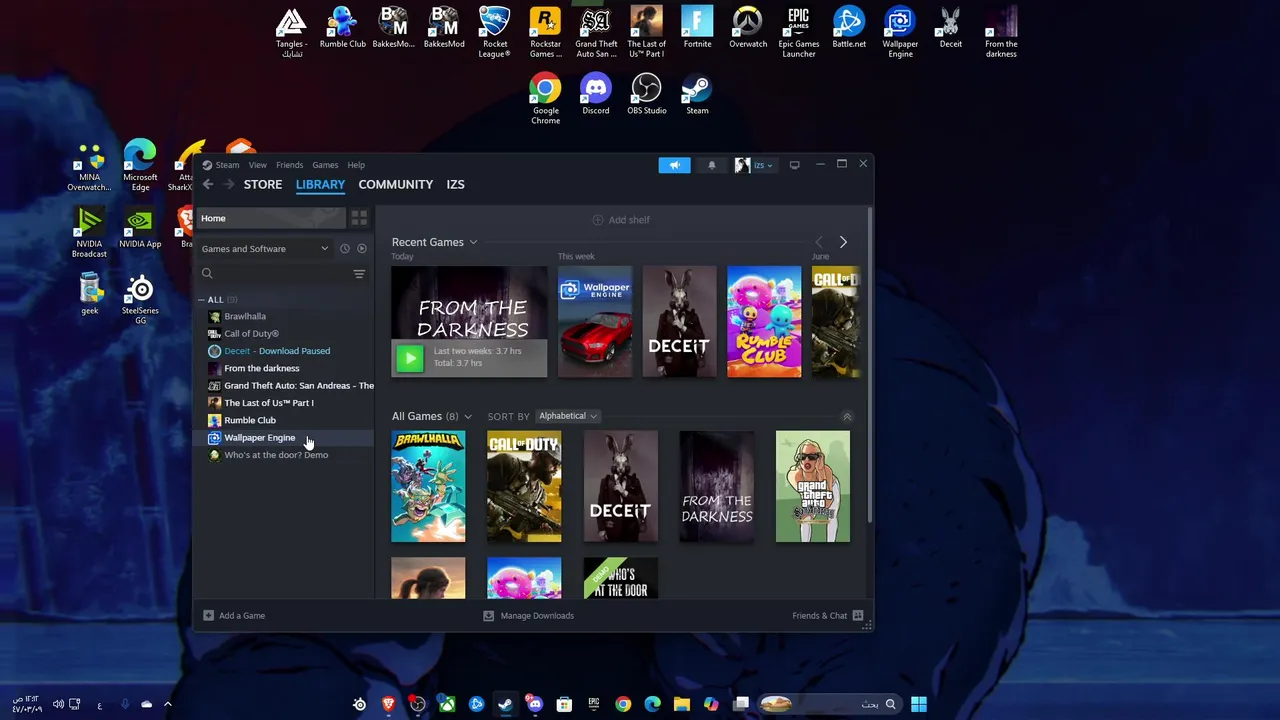Viewport: 1280px width, 720px height.
Task: Open Epic Games Launcher desktop shortcut
Action: (798, 32)
